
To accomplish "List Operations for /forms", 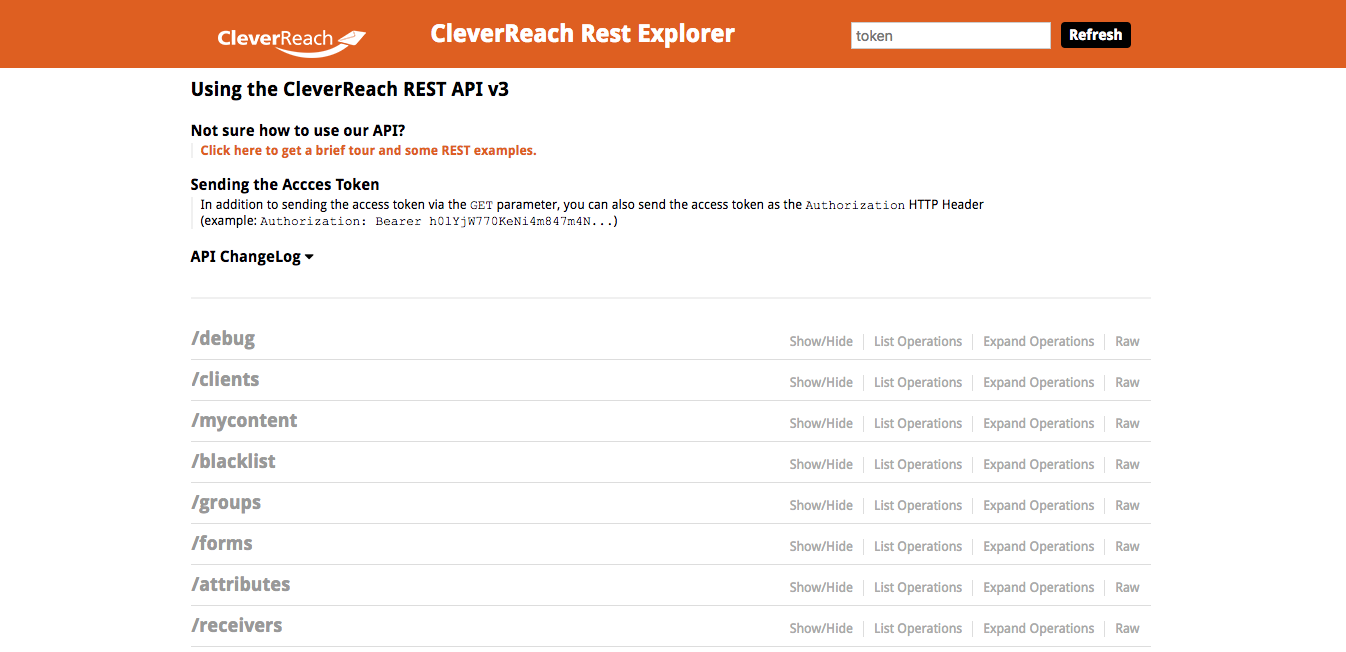I will click(918, 546).
